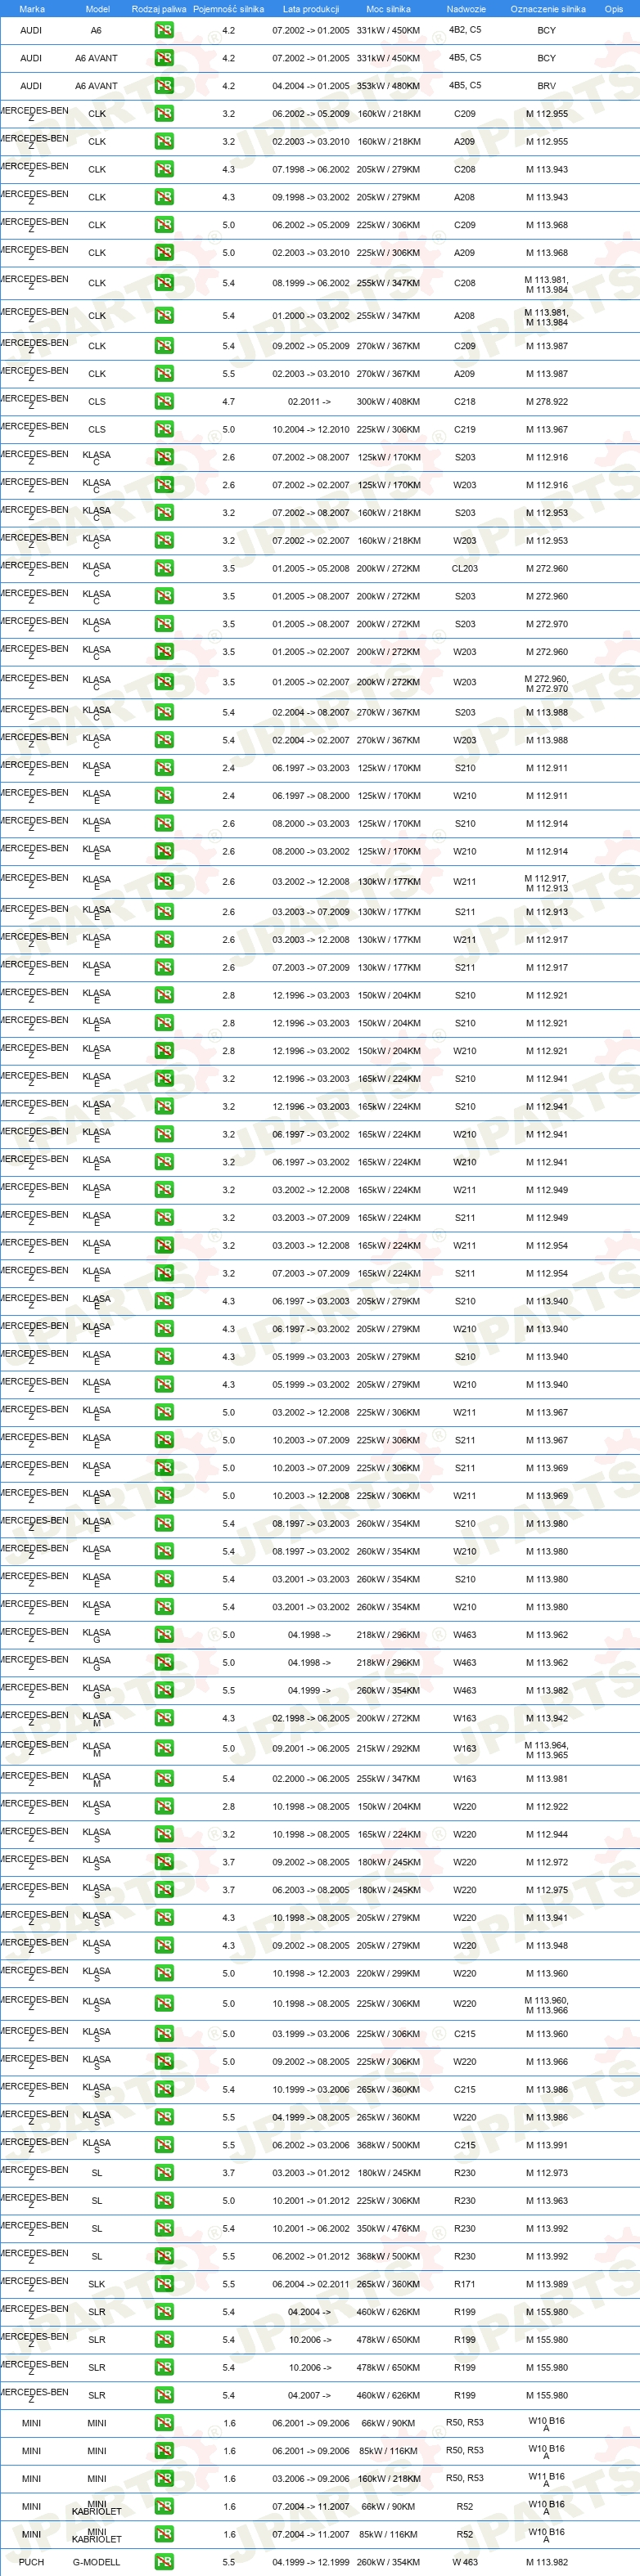
Task: Click the Model column header
Action: pyautogui.click(x=97, y=9)
